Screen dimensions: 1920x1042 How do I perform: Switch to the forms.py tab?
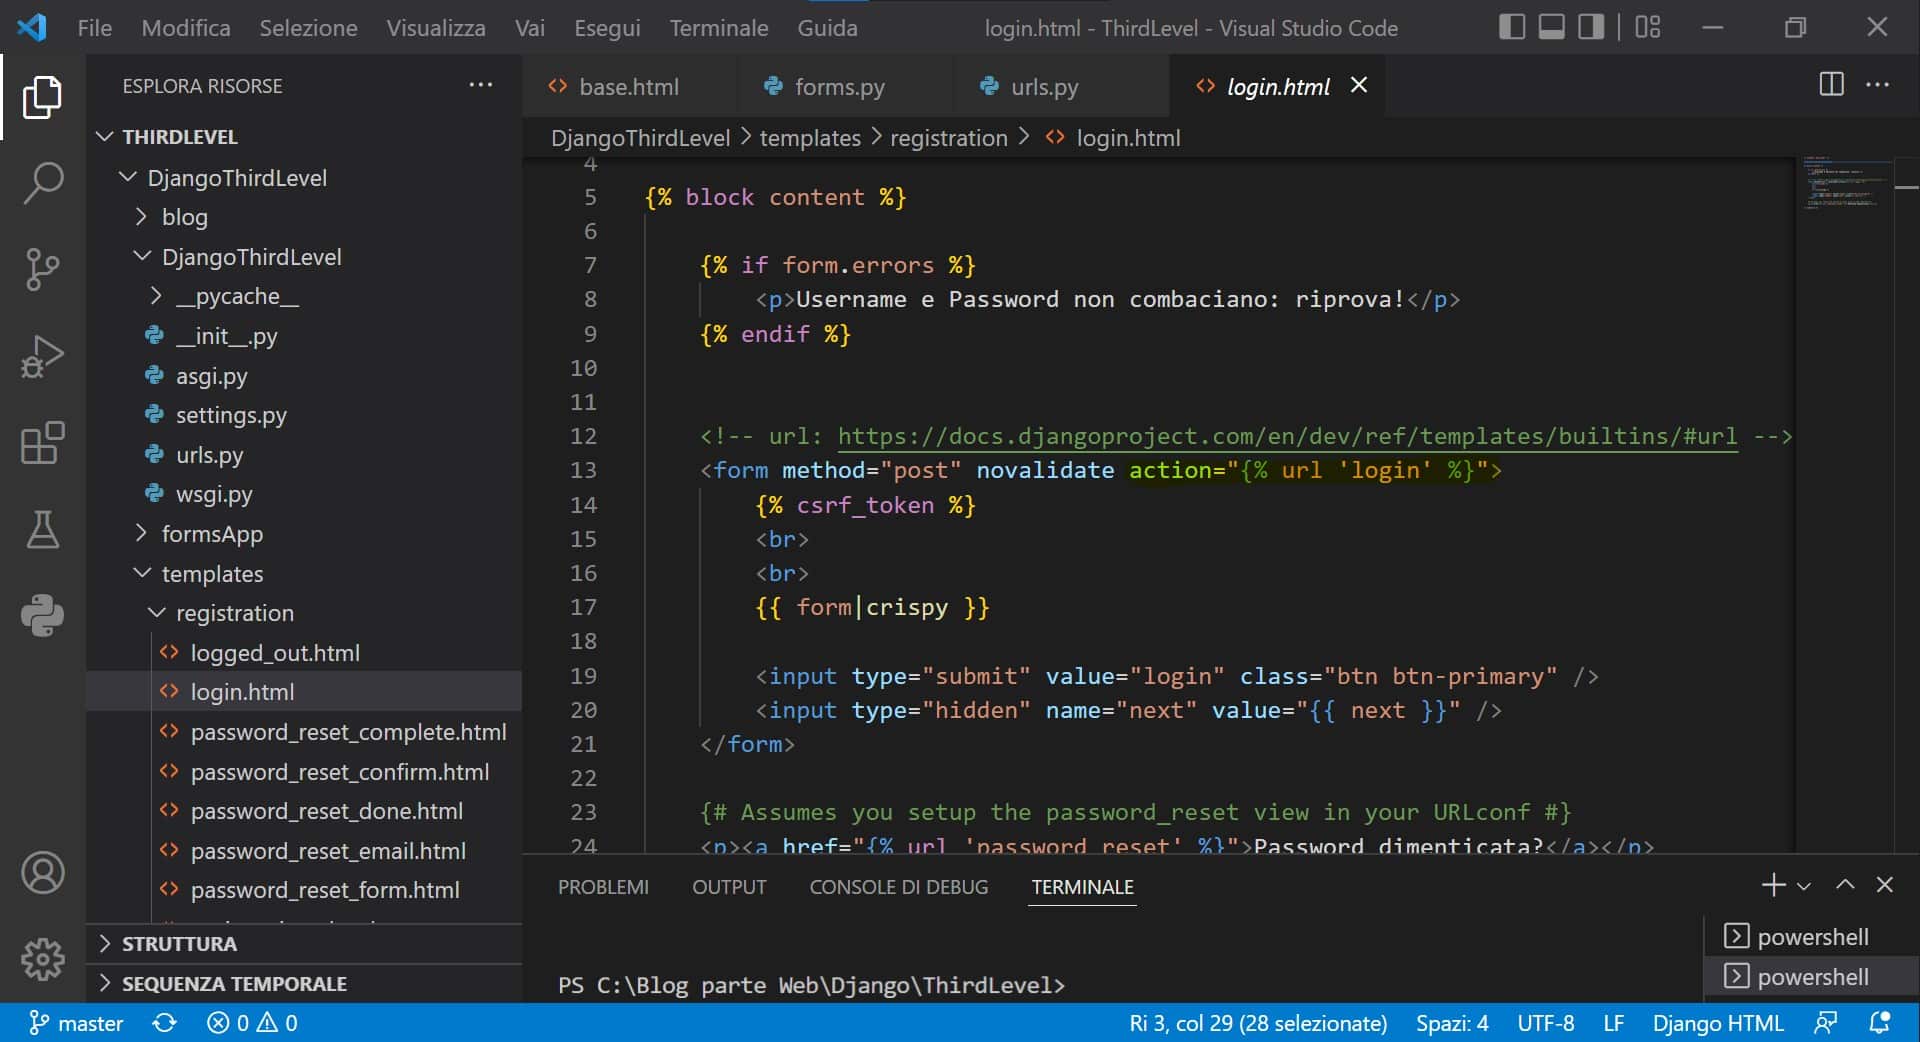click(x=839, y=86)
